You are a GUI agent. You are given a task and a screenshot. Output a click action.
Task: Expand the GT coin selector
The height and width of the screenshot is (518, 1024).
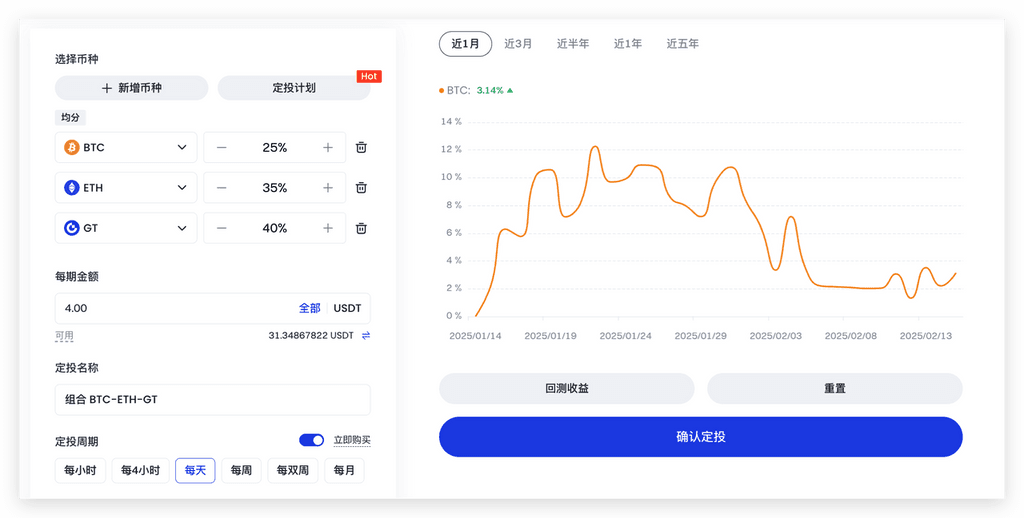(126, 228)
